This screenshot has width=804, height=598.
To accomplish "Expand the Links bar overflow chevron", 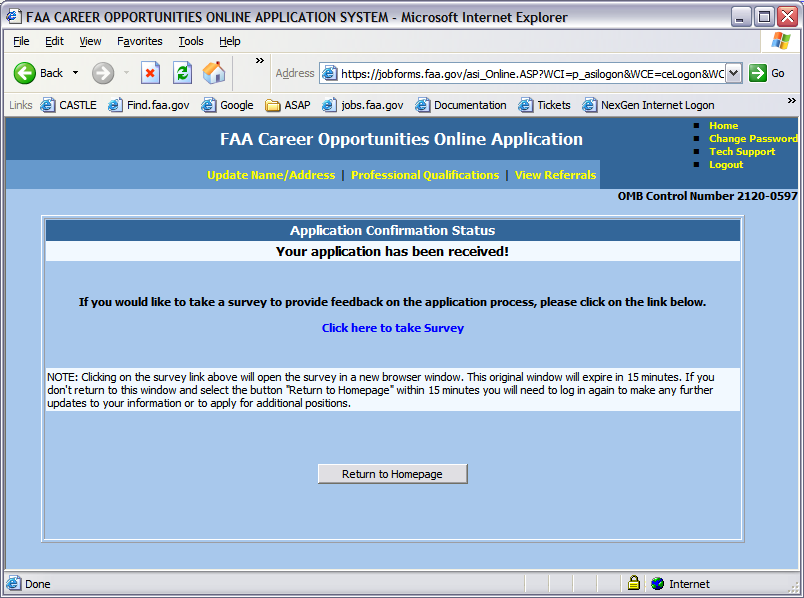I will click(x=792, y=101).
